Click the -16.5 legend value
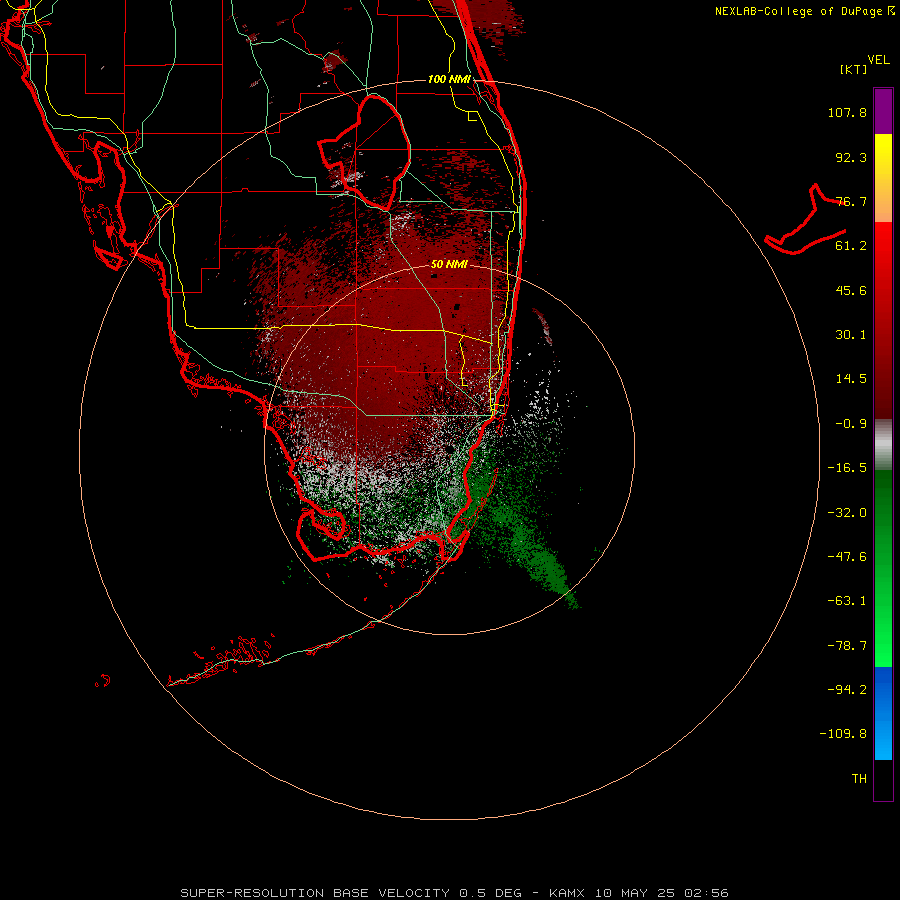900x900 pixels. tap(847, 468)
